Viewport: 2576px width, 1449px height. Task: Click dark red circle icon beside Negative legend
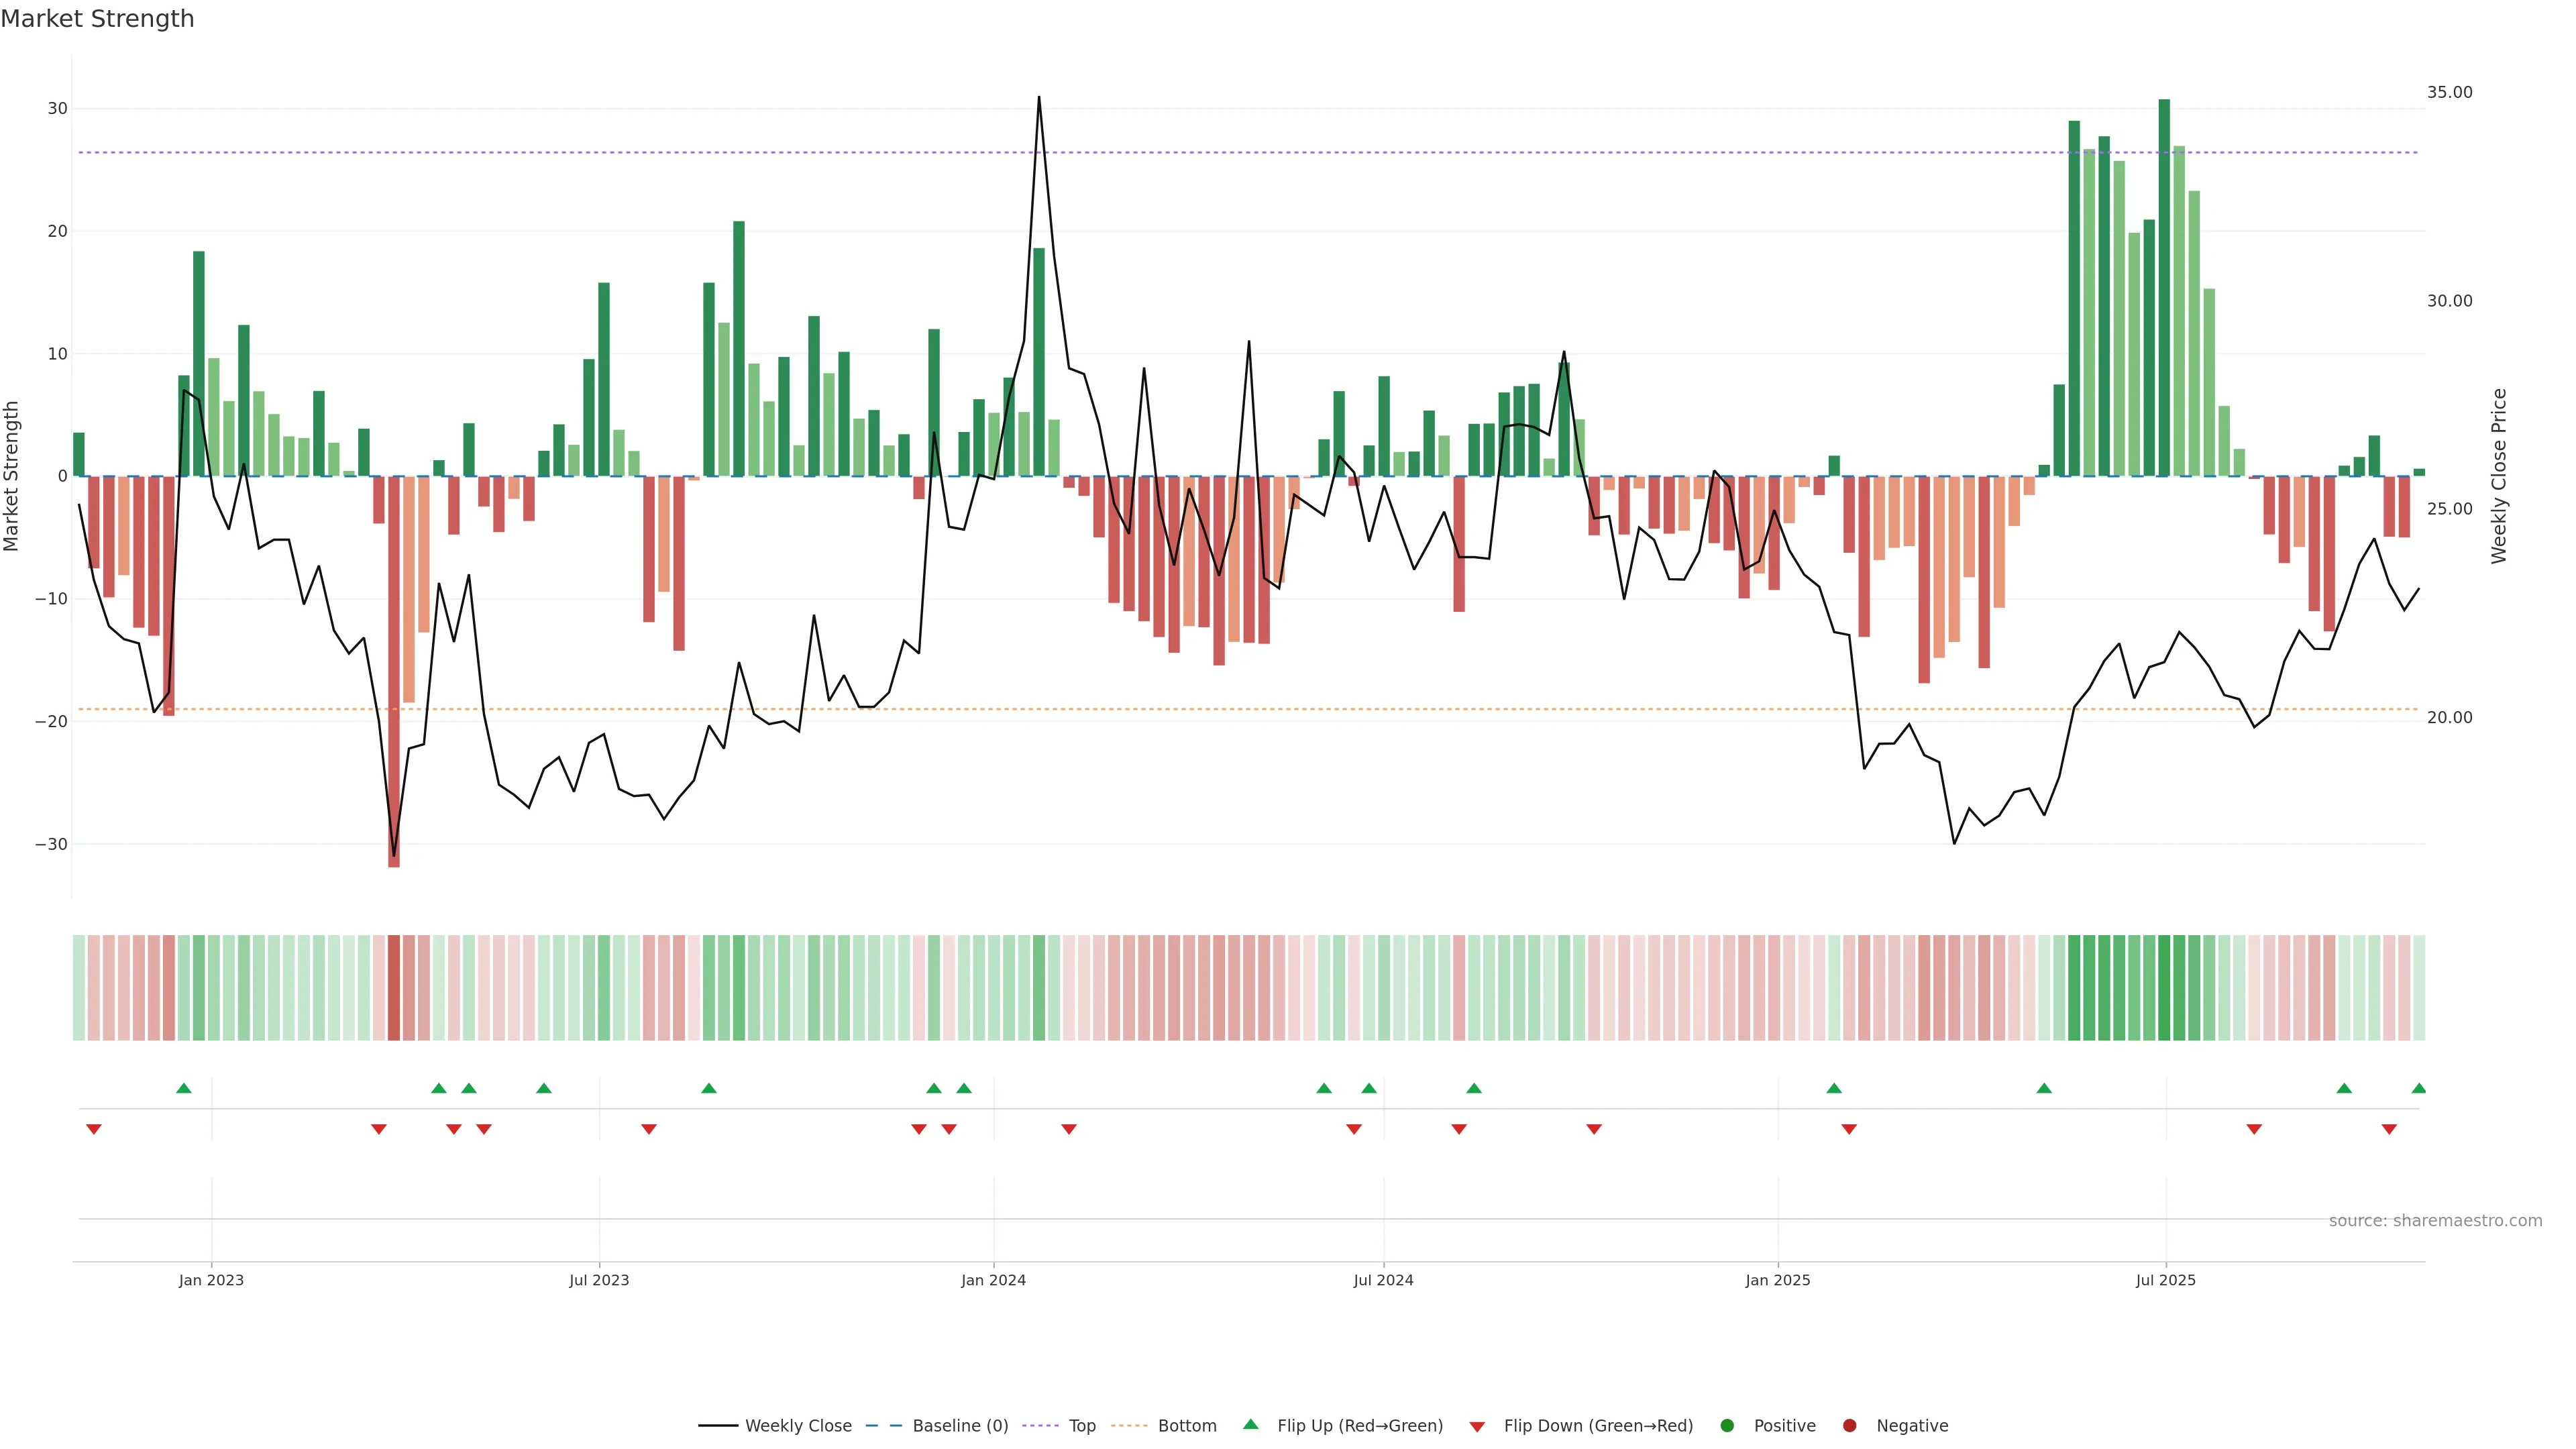(x=1849, y=1426)
